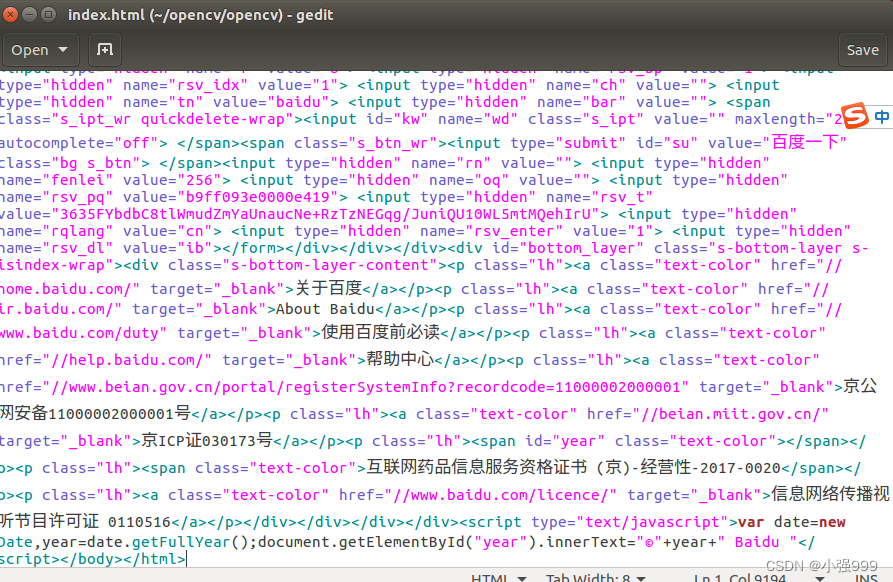Click the text 互联网药品信息服务资格证书

(477, 467)
